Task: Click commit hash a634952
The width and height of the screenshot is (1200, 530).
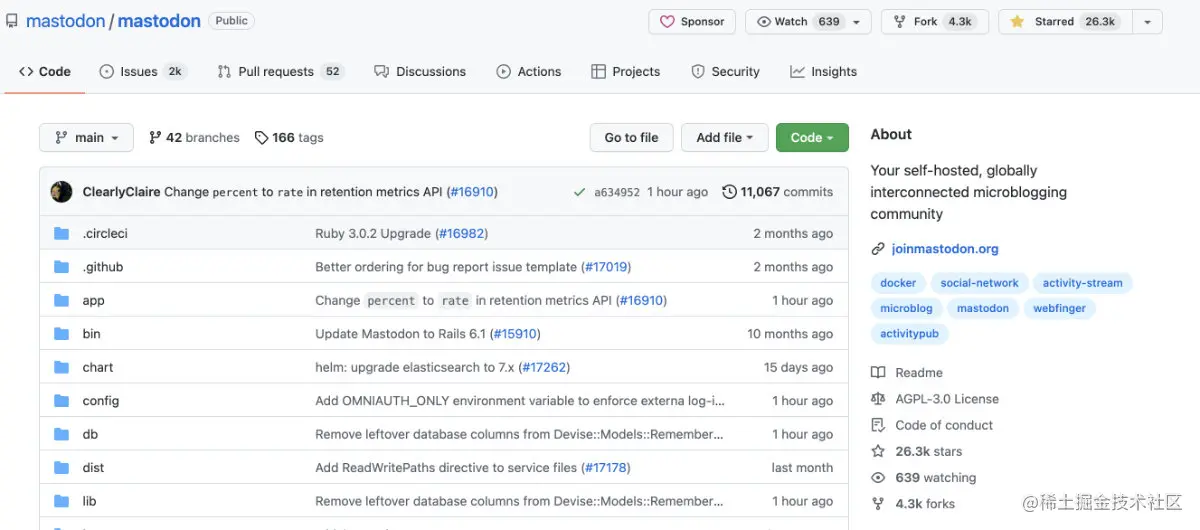Action: pos(617,192)
